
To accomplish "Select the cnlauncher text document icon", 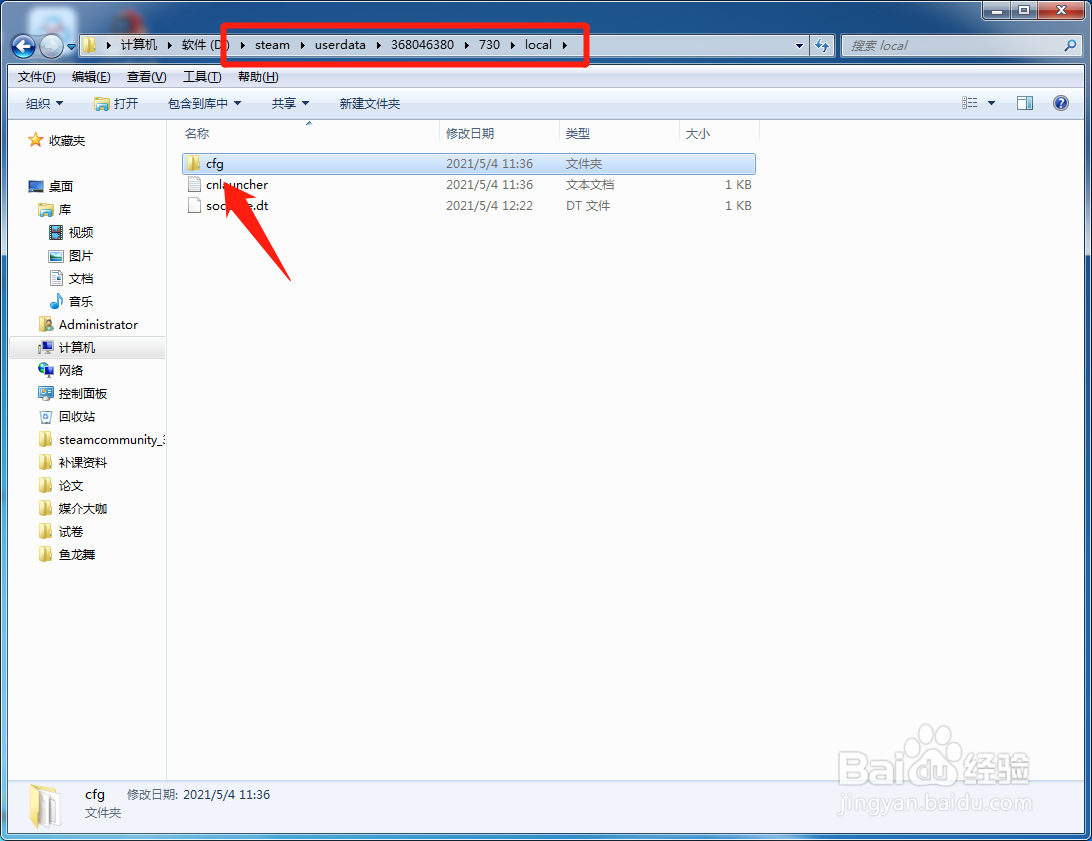I will coord(194,184).
